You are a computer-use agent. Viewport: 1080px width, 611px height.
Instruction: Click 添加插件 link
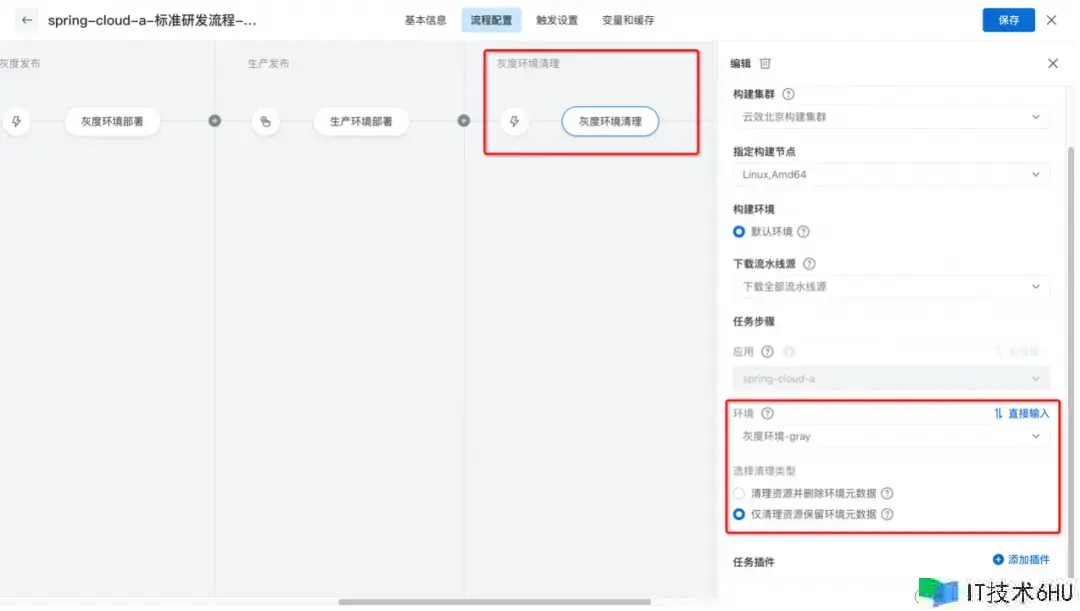(1021, 560)
